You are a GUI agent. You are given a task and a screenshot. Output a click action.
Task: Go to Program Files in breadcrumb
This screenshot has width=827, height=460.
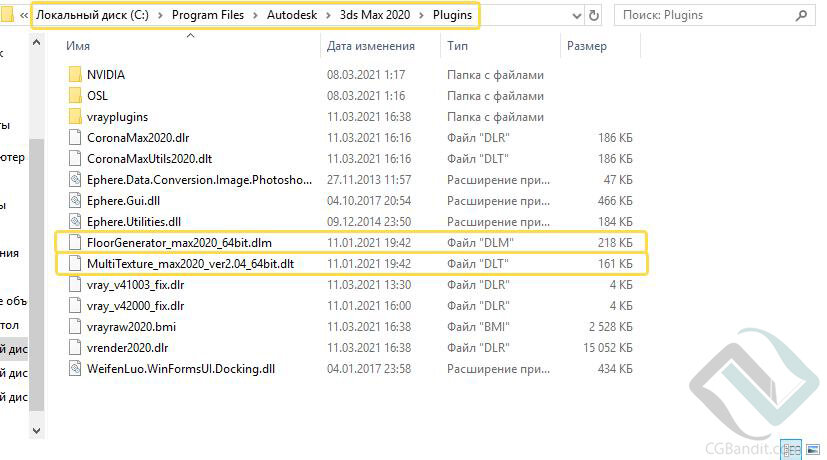[x=208, y=15]
